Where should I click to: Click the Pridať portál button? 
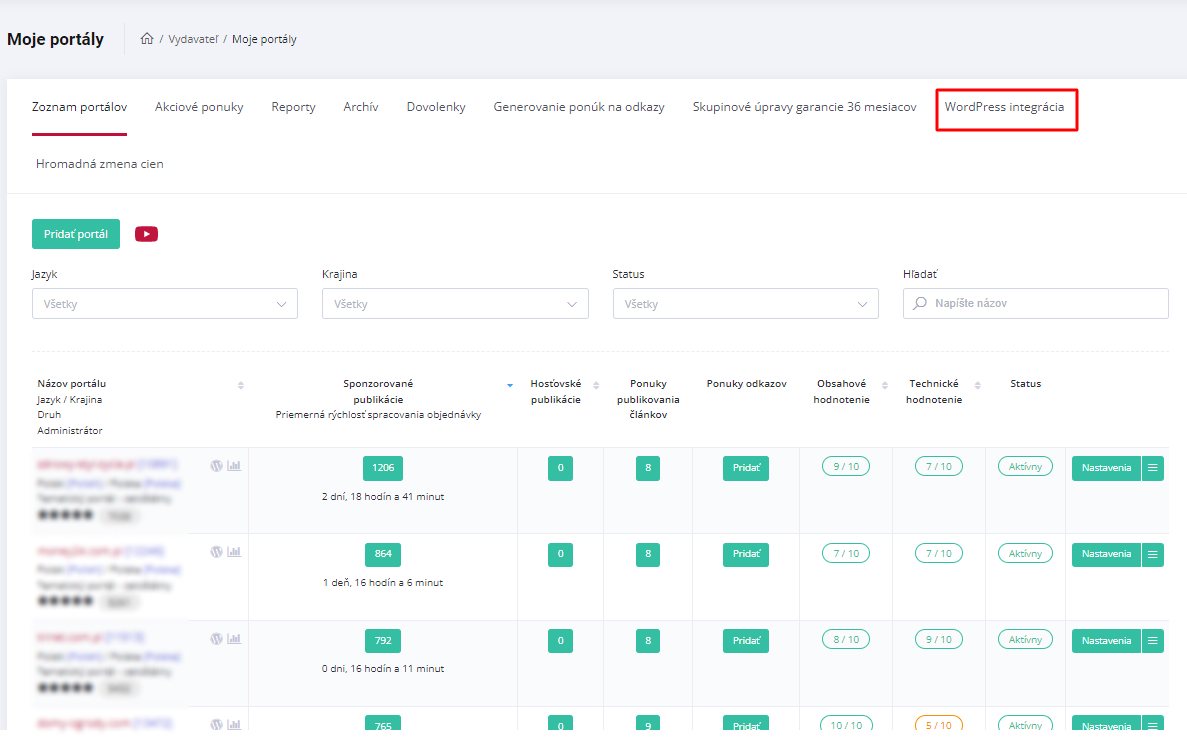pos(76,234)
